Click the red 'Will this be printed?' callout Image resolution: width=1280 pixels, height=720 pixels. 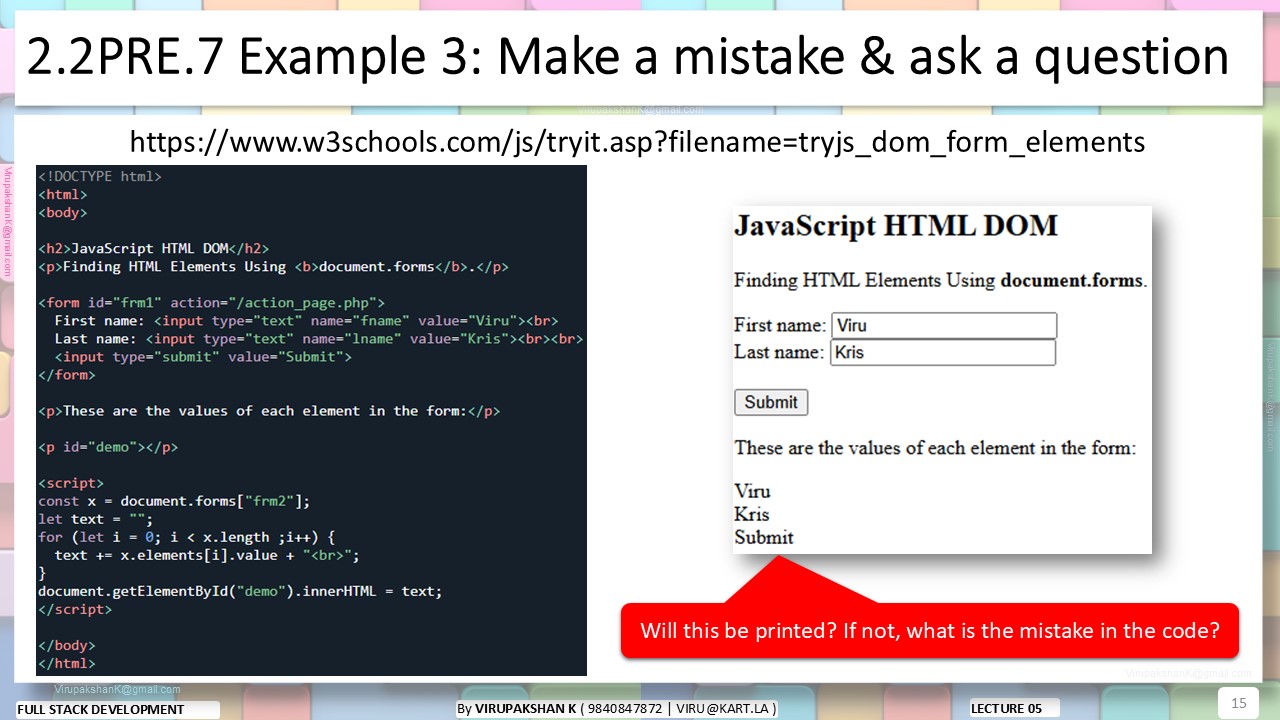coord(930,631)
